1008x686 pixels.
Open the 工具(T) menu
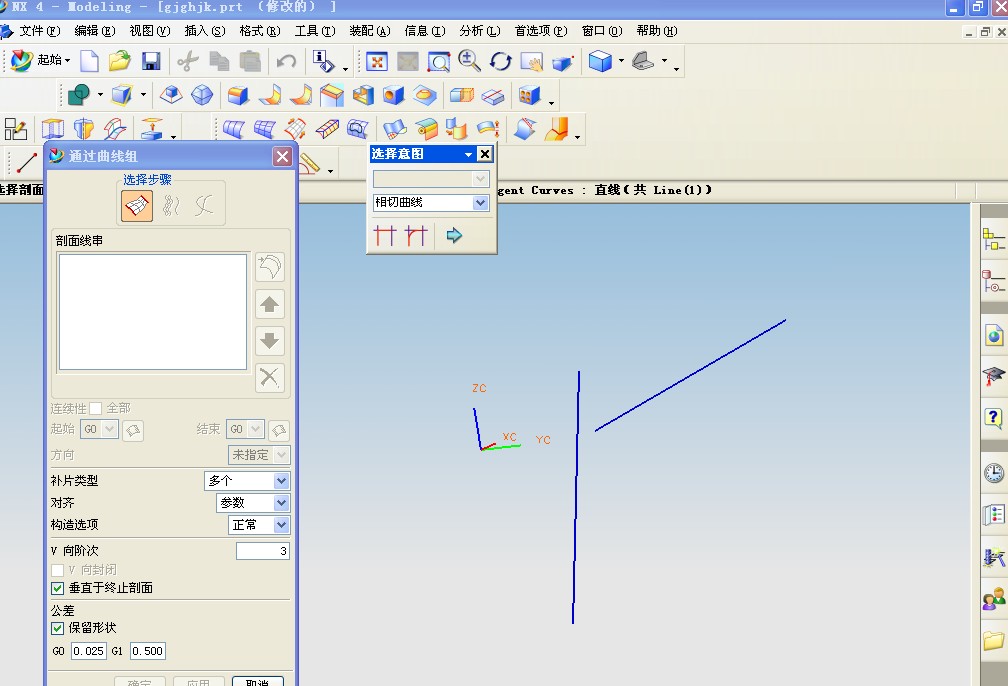(315, 31)
